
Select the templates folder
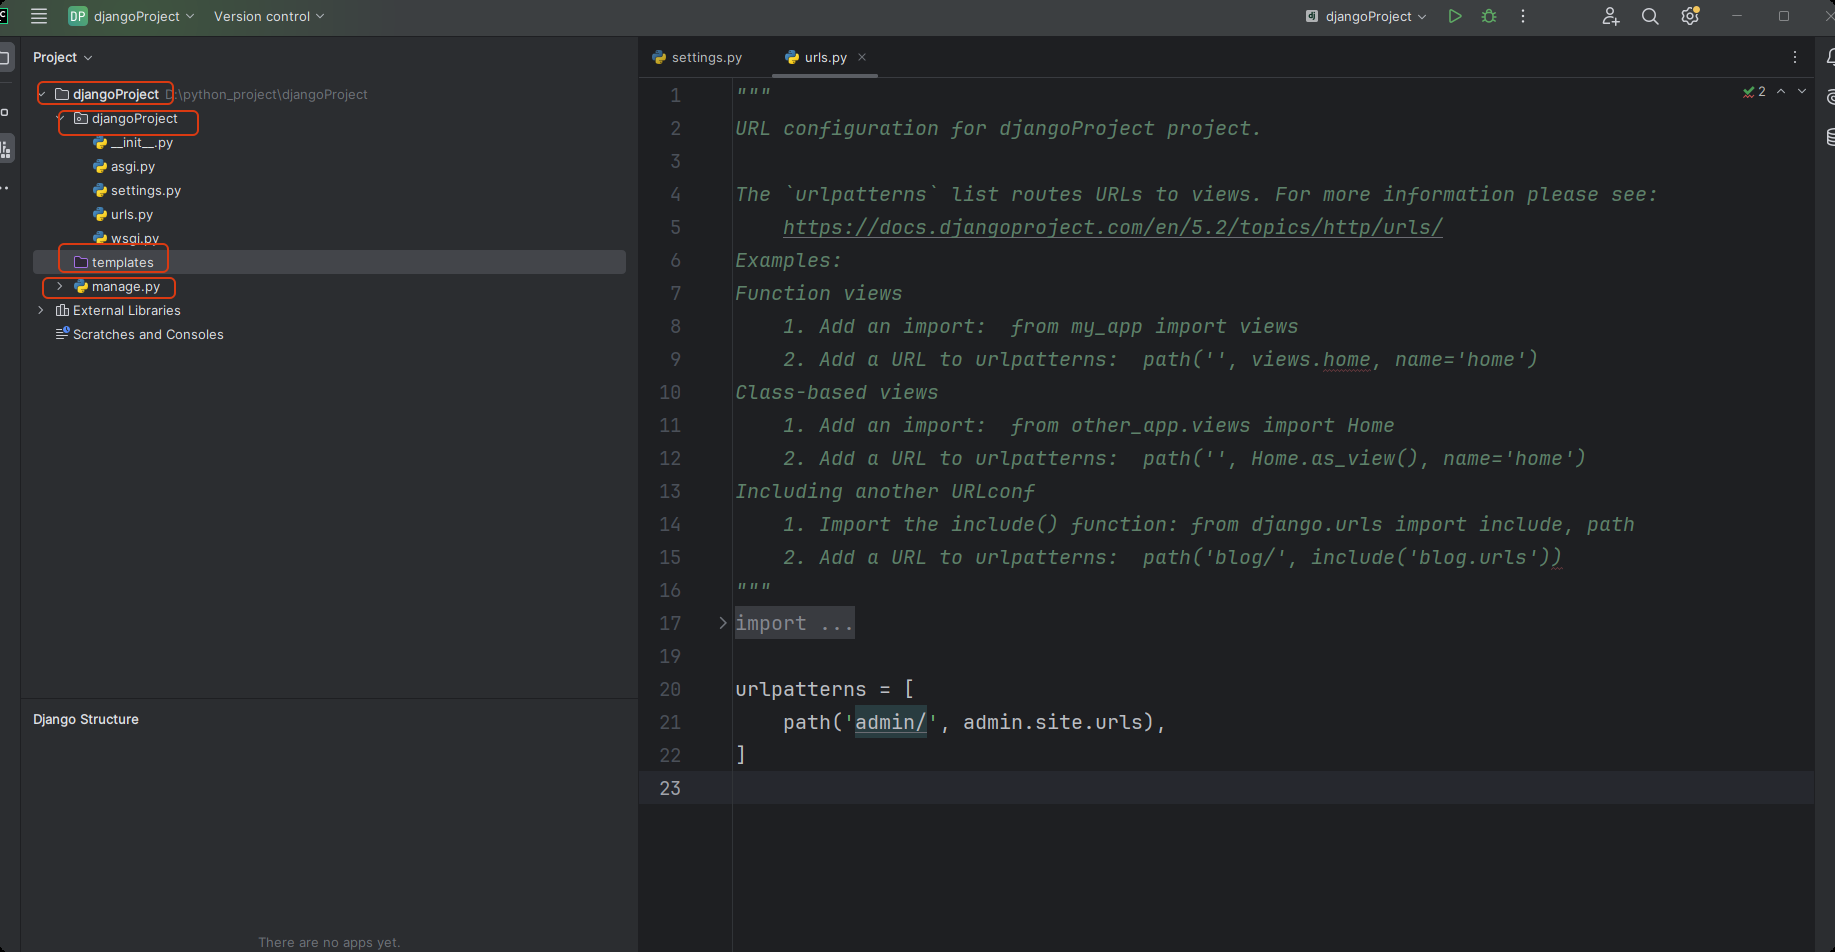122,263
